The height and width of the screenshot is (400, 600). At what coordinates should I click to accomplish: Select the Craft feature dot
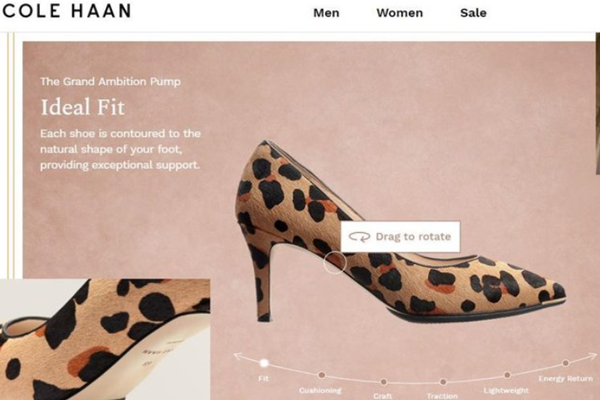click(383, 380)
